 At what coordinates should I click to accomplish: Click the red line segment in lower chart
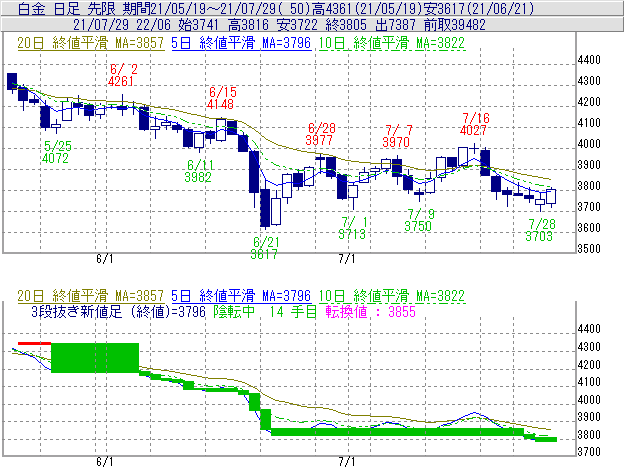tap(34, 343)
